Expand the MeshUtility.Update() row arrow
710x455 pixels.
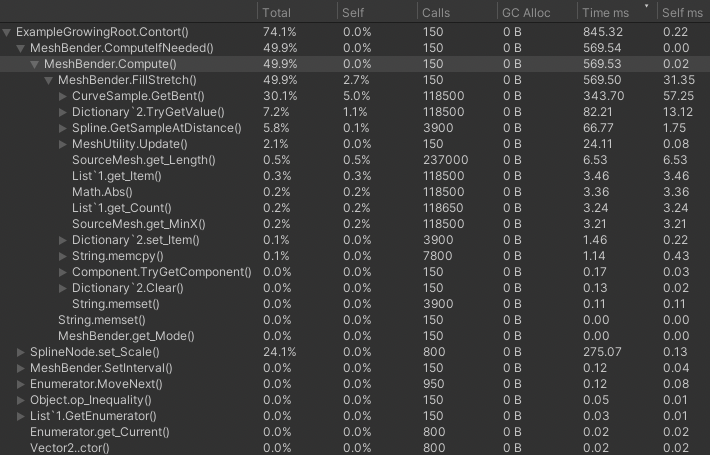point(64,144)
